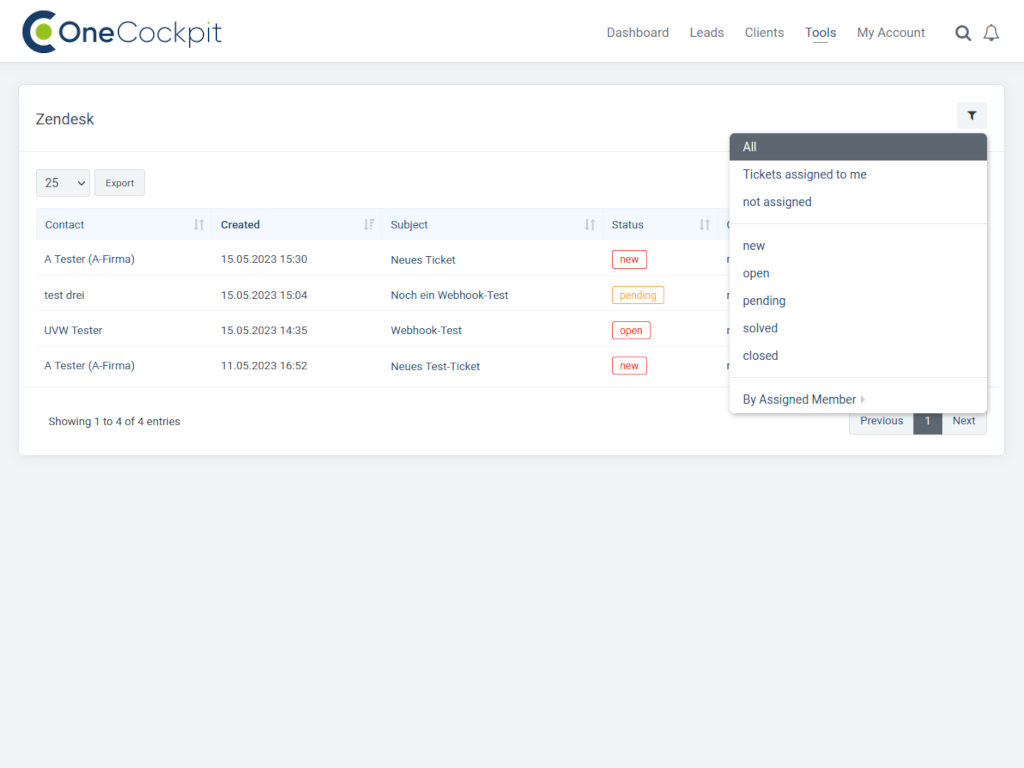Open notifications bell icon

click(991, 33)
